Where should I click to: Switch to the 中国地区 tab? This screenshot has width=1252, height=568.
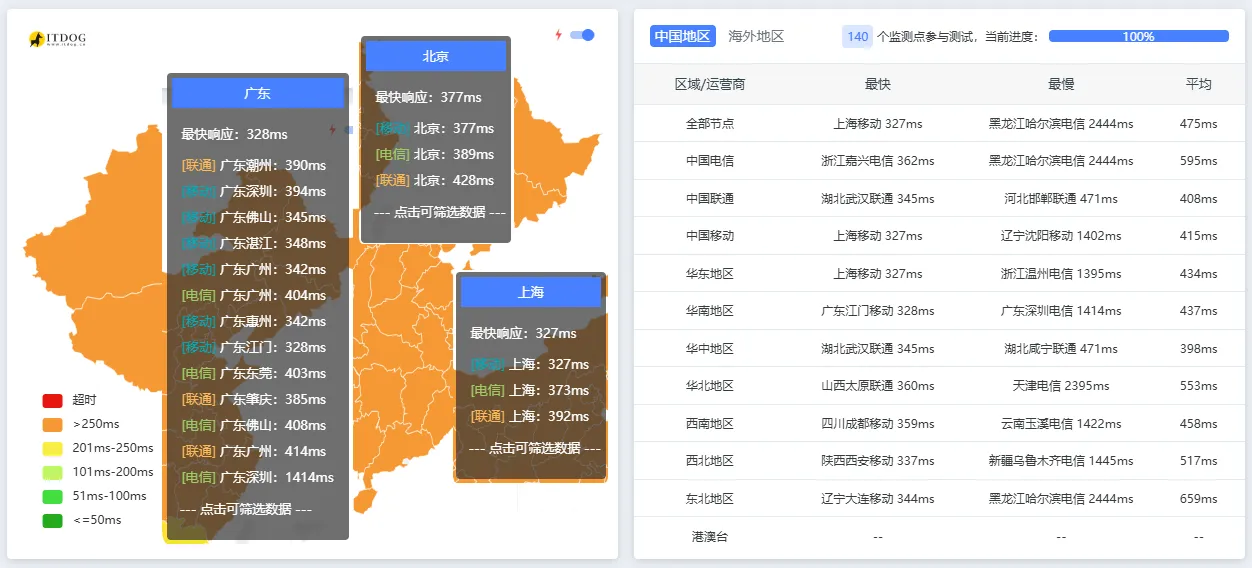(682, 36)
